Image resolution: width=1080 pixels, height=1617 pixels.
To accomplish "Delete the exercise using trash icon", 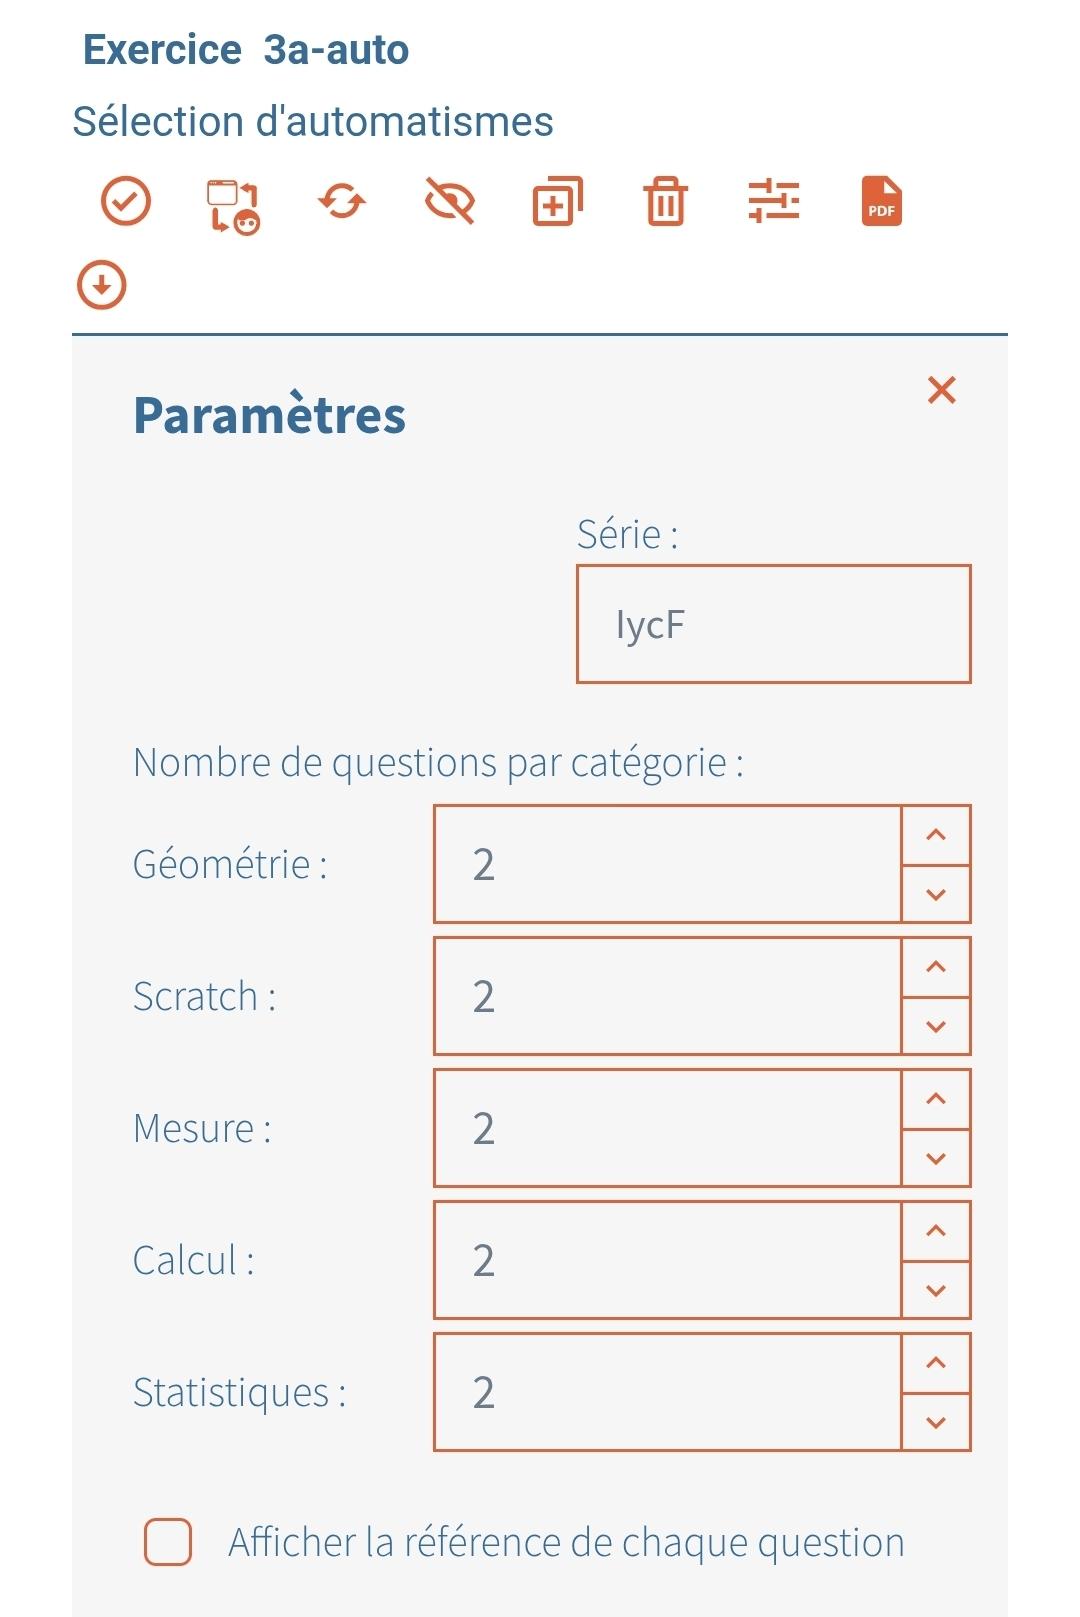I will pyautogui.click(x=665, y=201).
